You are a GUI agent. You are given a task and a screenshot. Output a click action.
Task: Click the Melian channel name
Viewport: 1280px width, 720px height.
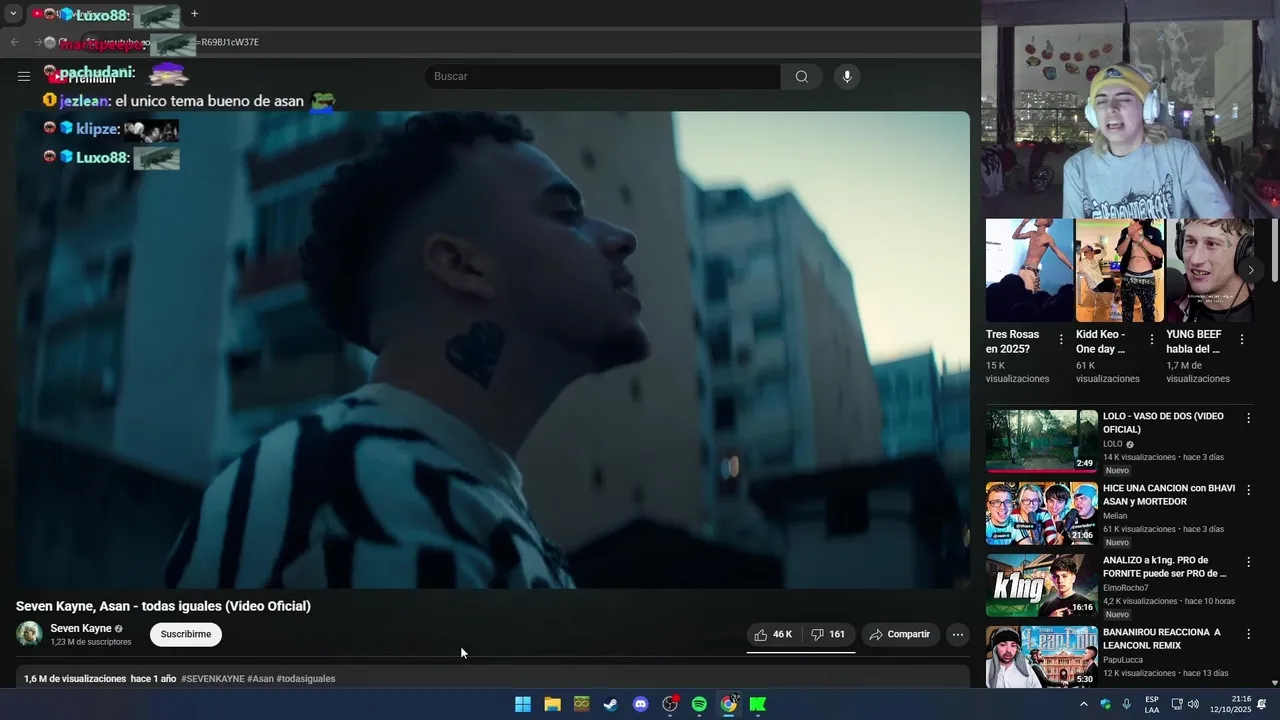click(x=1115, y=516)
